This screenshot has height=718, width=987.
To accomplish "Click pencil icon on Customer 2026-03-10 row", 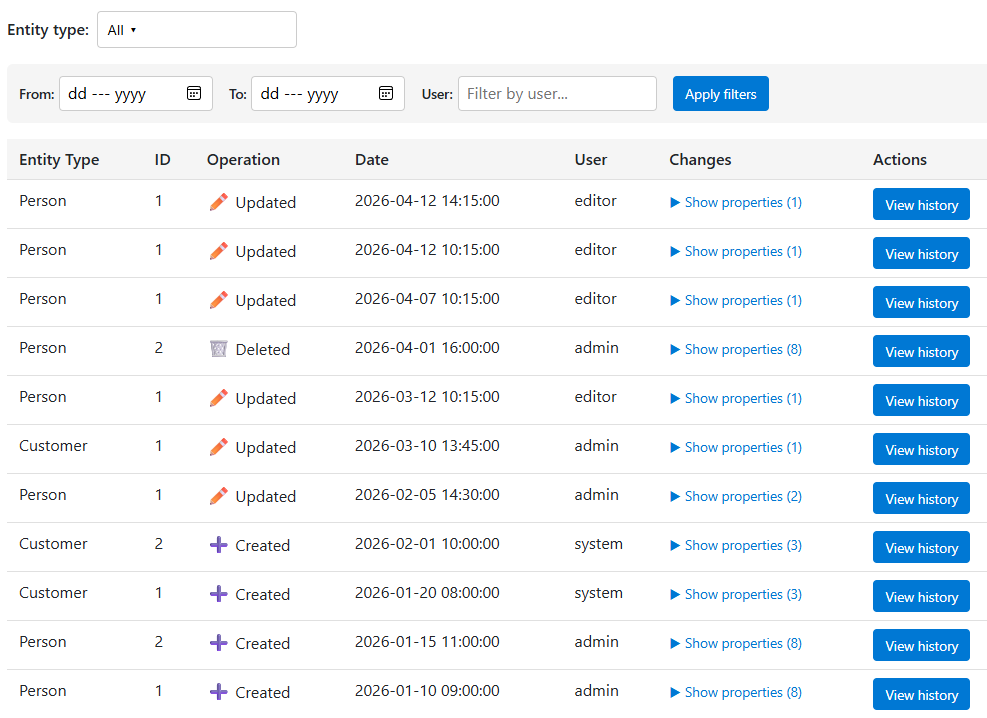I will [218, 447].
